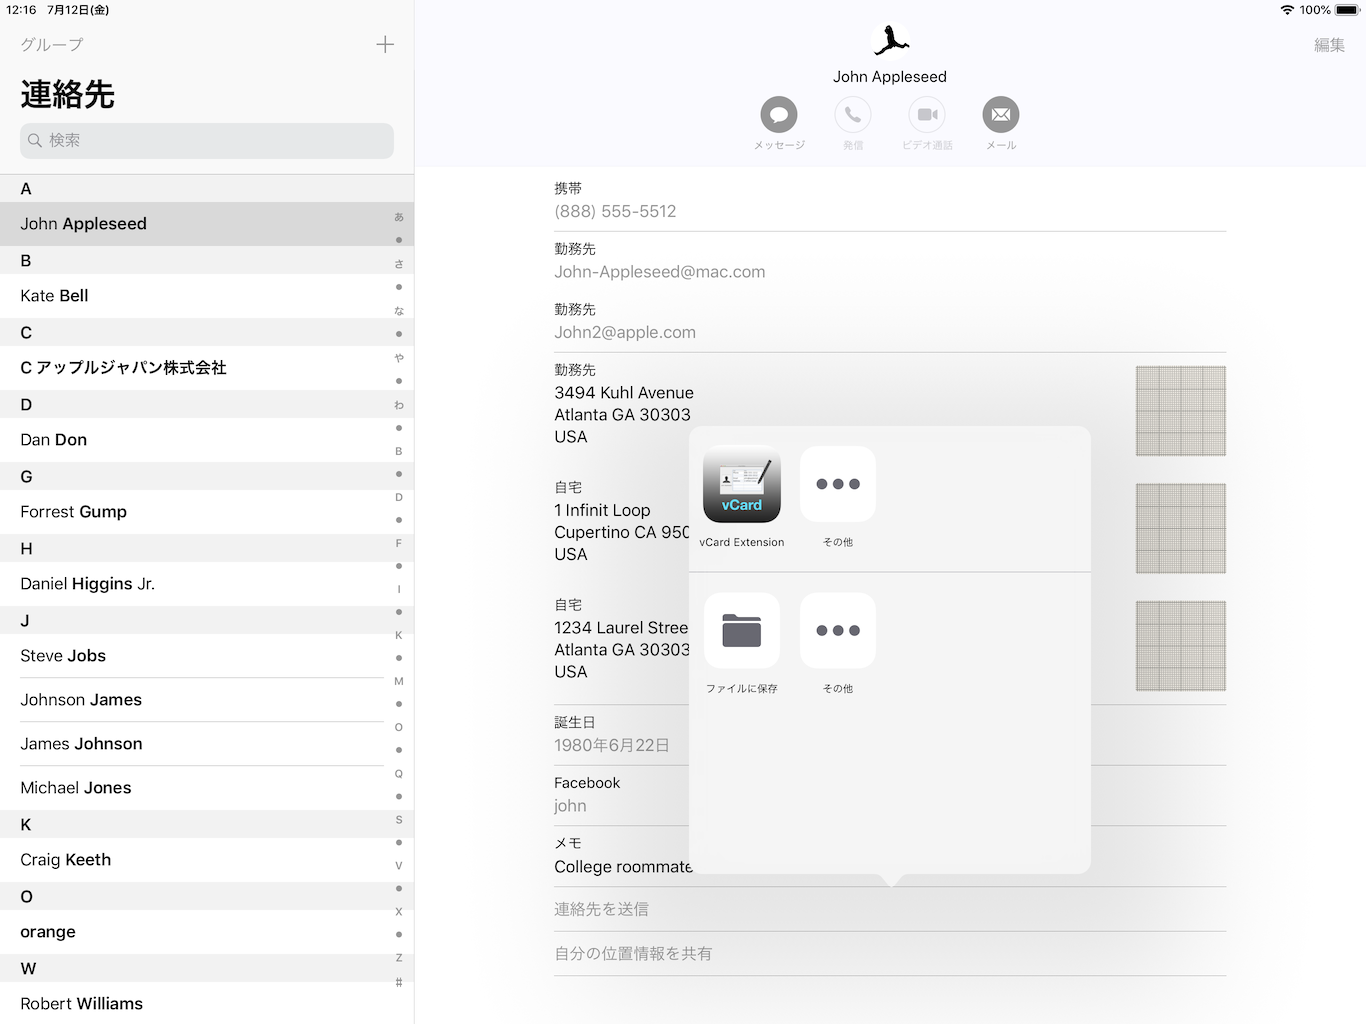The width and height of the screenshot is (1366, 1024).
Task: Tap the mail envelope icon
Action: [1000, 115]
